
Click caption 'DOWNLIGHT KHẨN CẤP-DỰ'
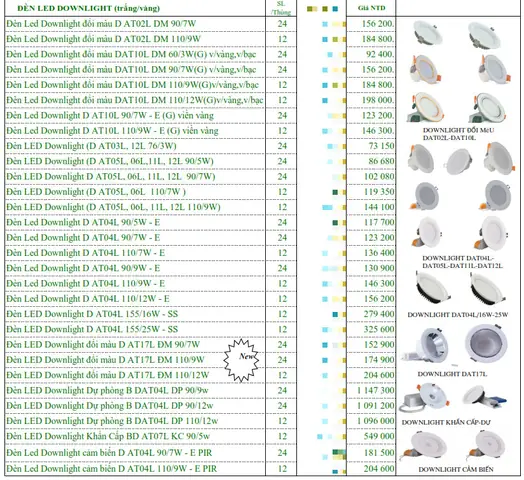[x=446, y=423]
